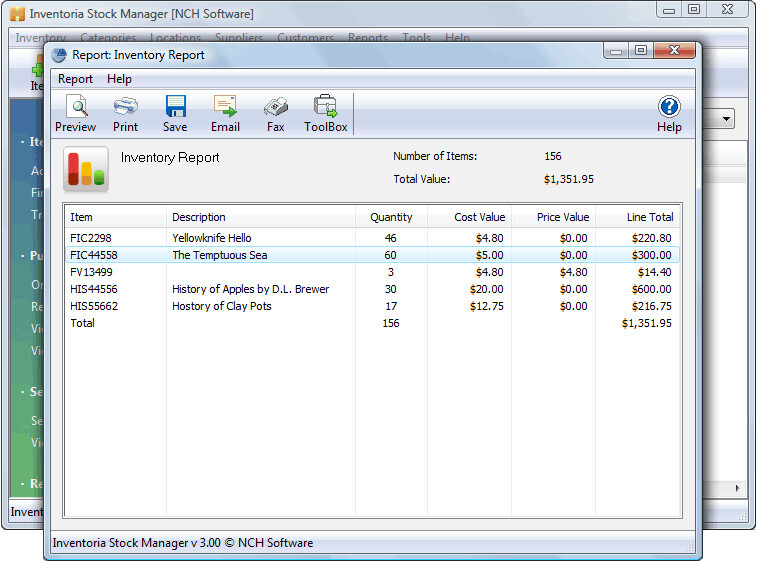Sort by the Quantity column header
The height and width of the screenshot is (562, 757).
pos(391,217)
